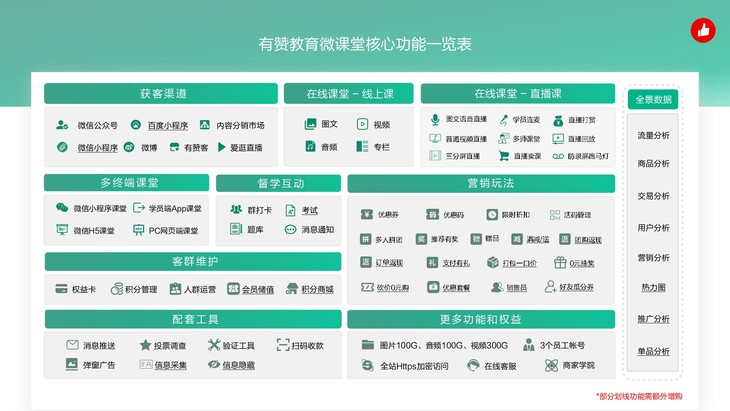Click the 获客渠道 section header
730x411 pixels.
161,94
